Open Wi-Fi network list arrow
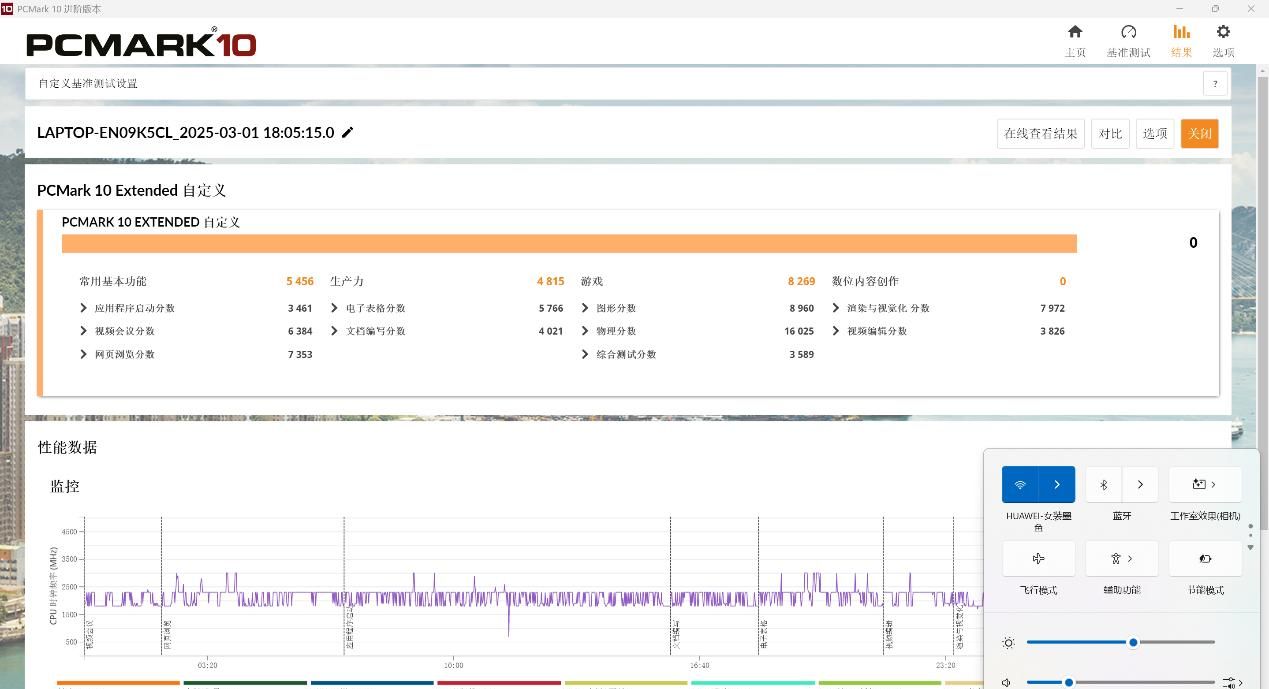Viewport: 1269px width, 689px height. tap(1057, 484)
